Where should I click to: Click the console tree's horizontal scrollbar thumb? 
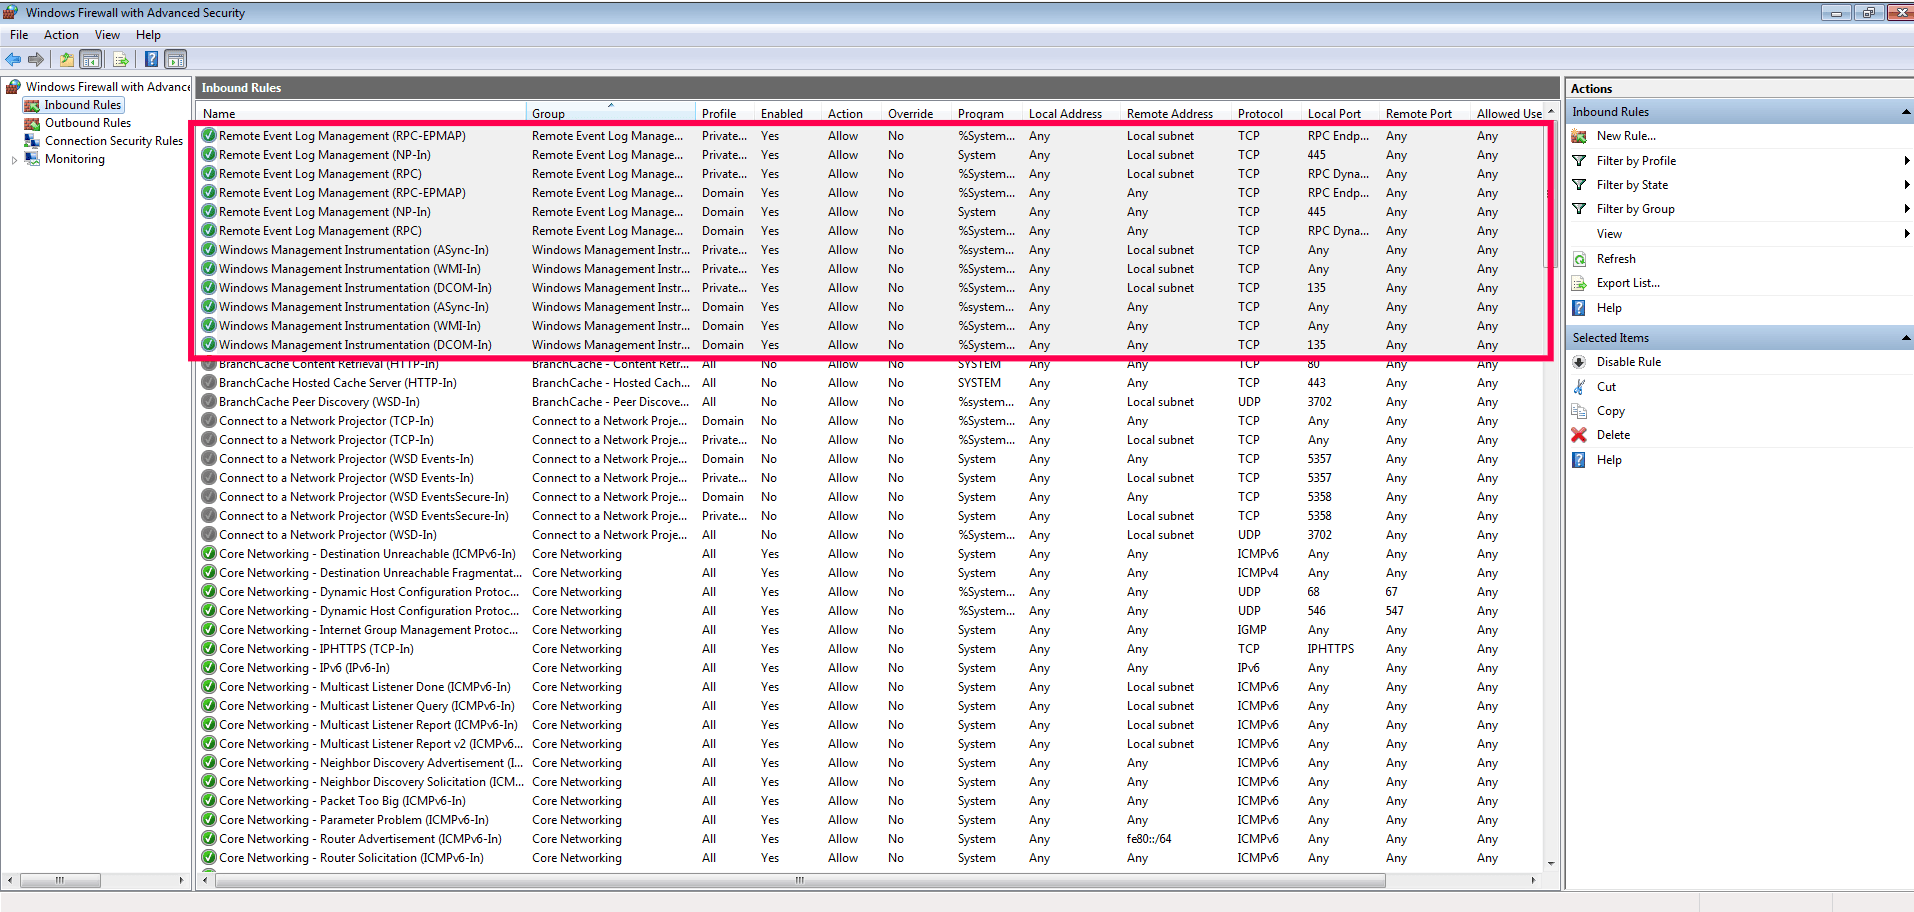[x=60, y=881]
